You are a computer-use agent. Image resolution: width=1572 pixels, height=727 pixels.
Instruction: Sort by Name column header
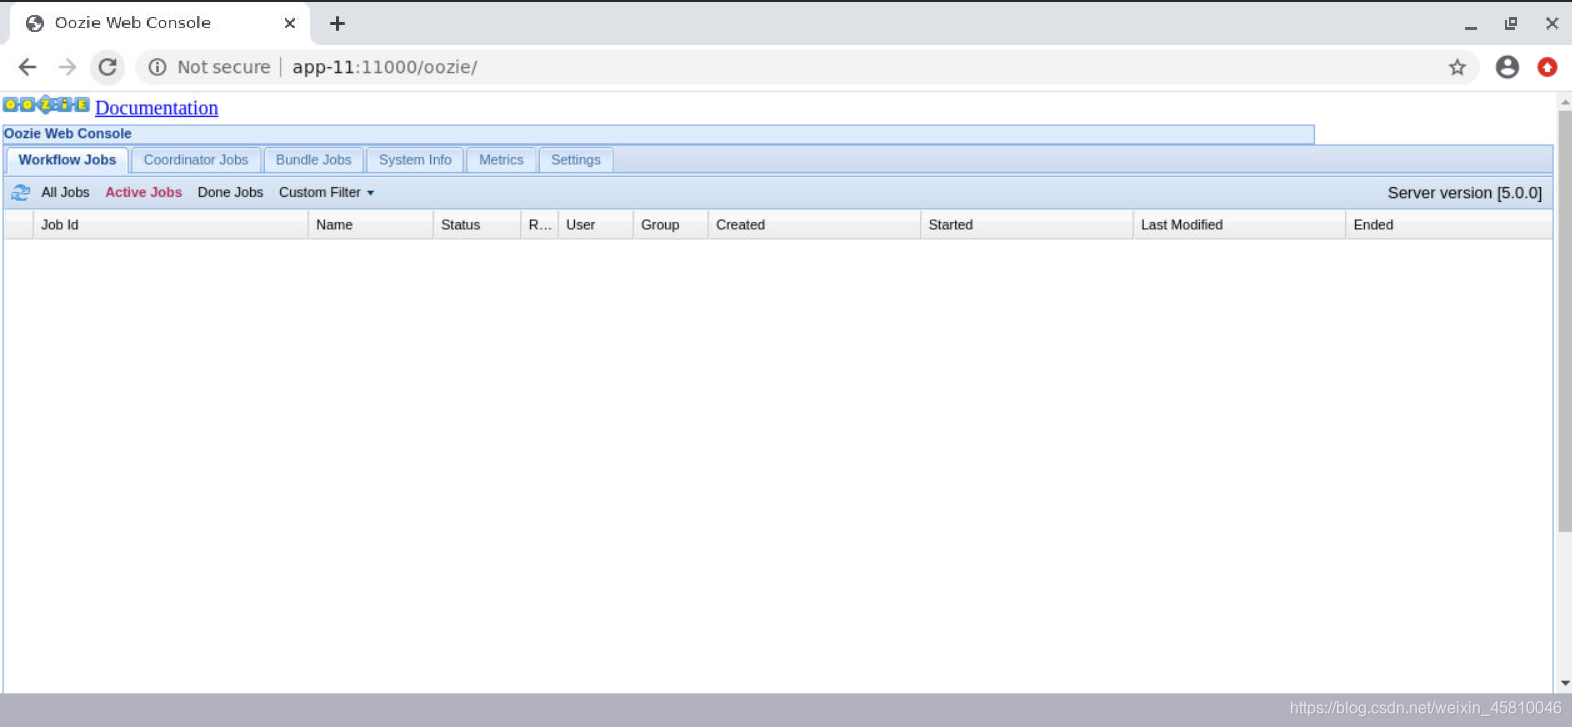(x=370, y=225)
